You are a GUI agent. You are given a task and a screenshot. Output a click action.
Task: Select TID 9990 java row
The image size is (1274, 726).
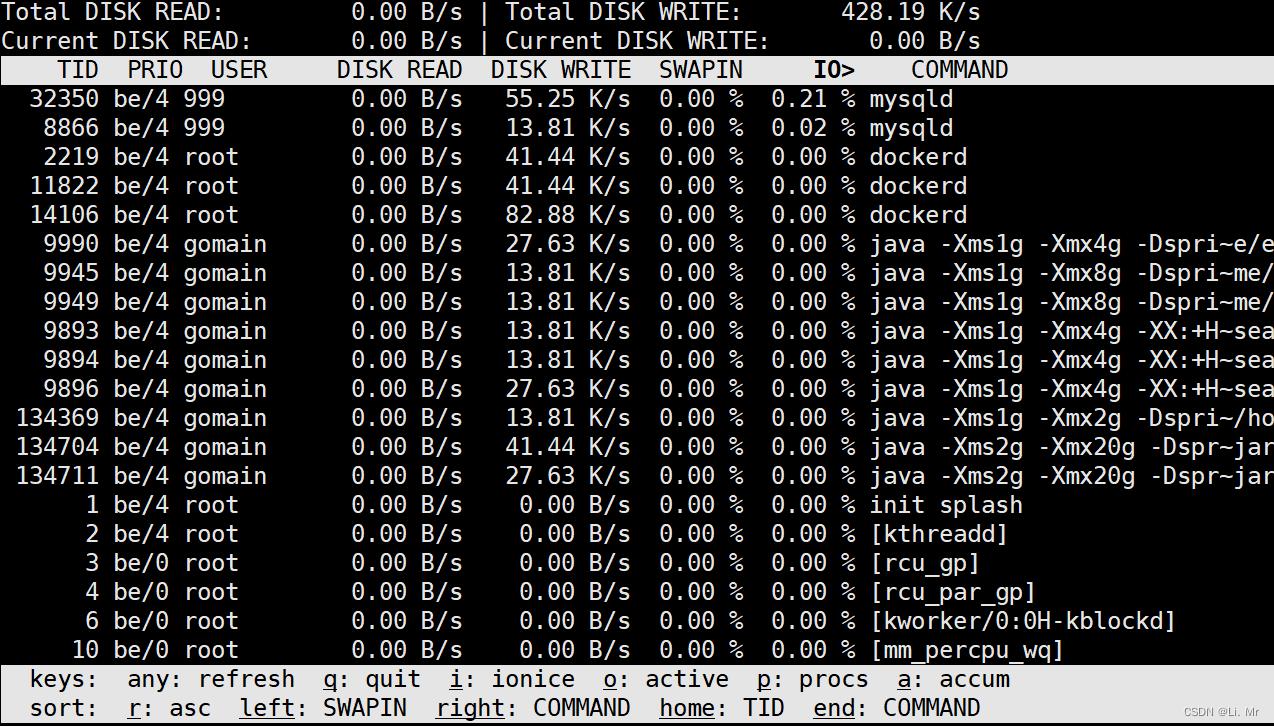point(637,244)
